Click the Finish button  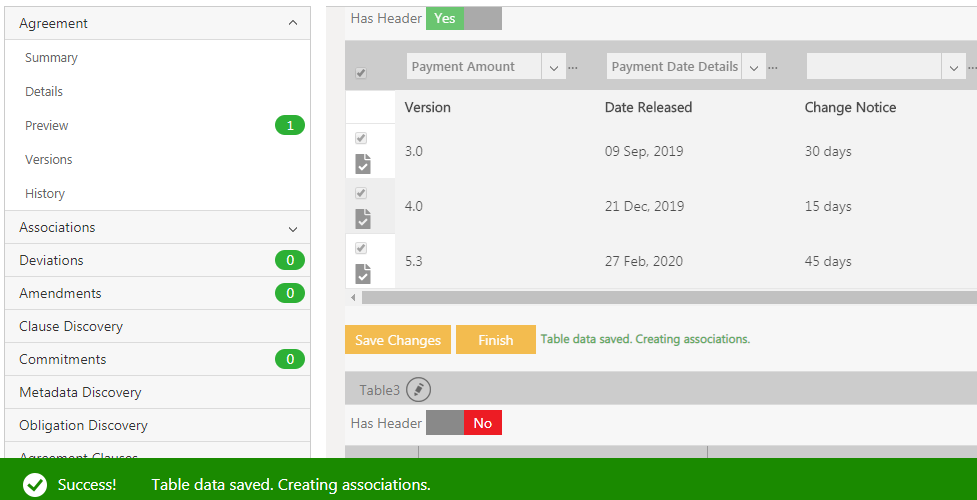495,340
